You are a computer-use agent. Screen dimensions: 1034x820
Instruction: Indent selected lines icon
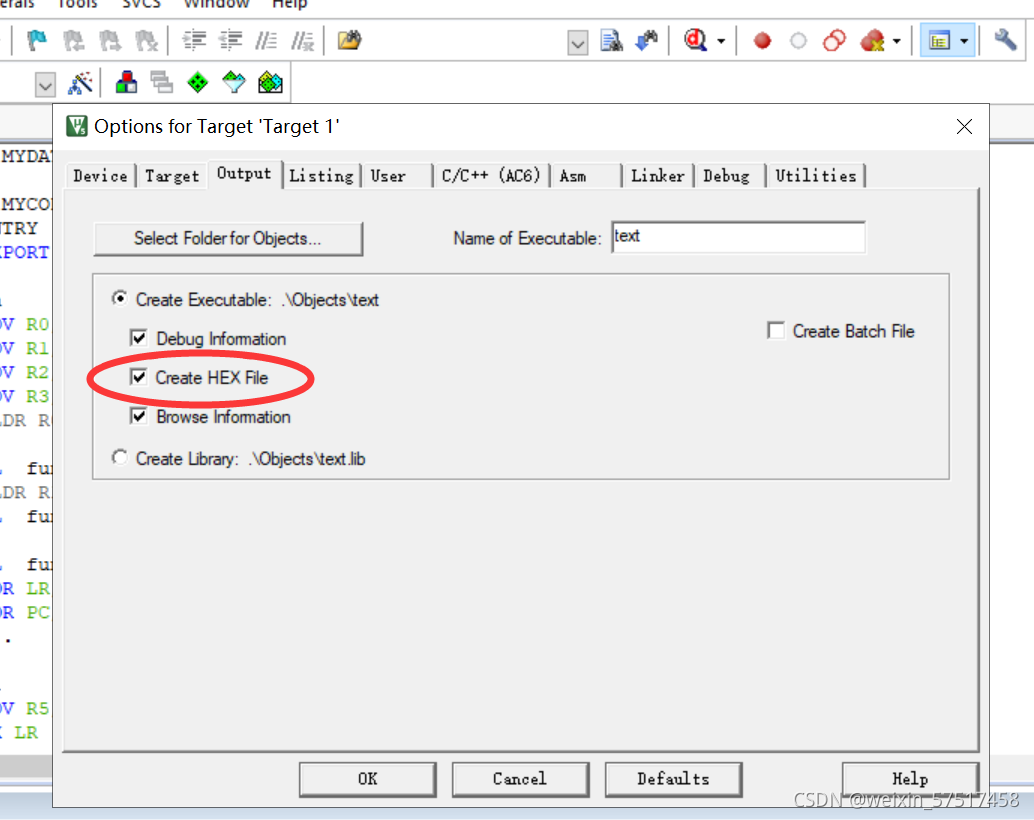pos(194,41)
